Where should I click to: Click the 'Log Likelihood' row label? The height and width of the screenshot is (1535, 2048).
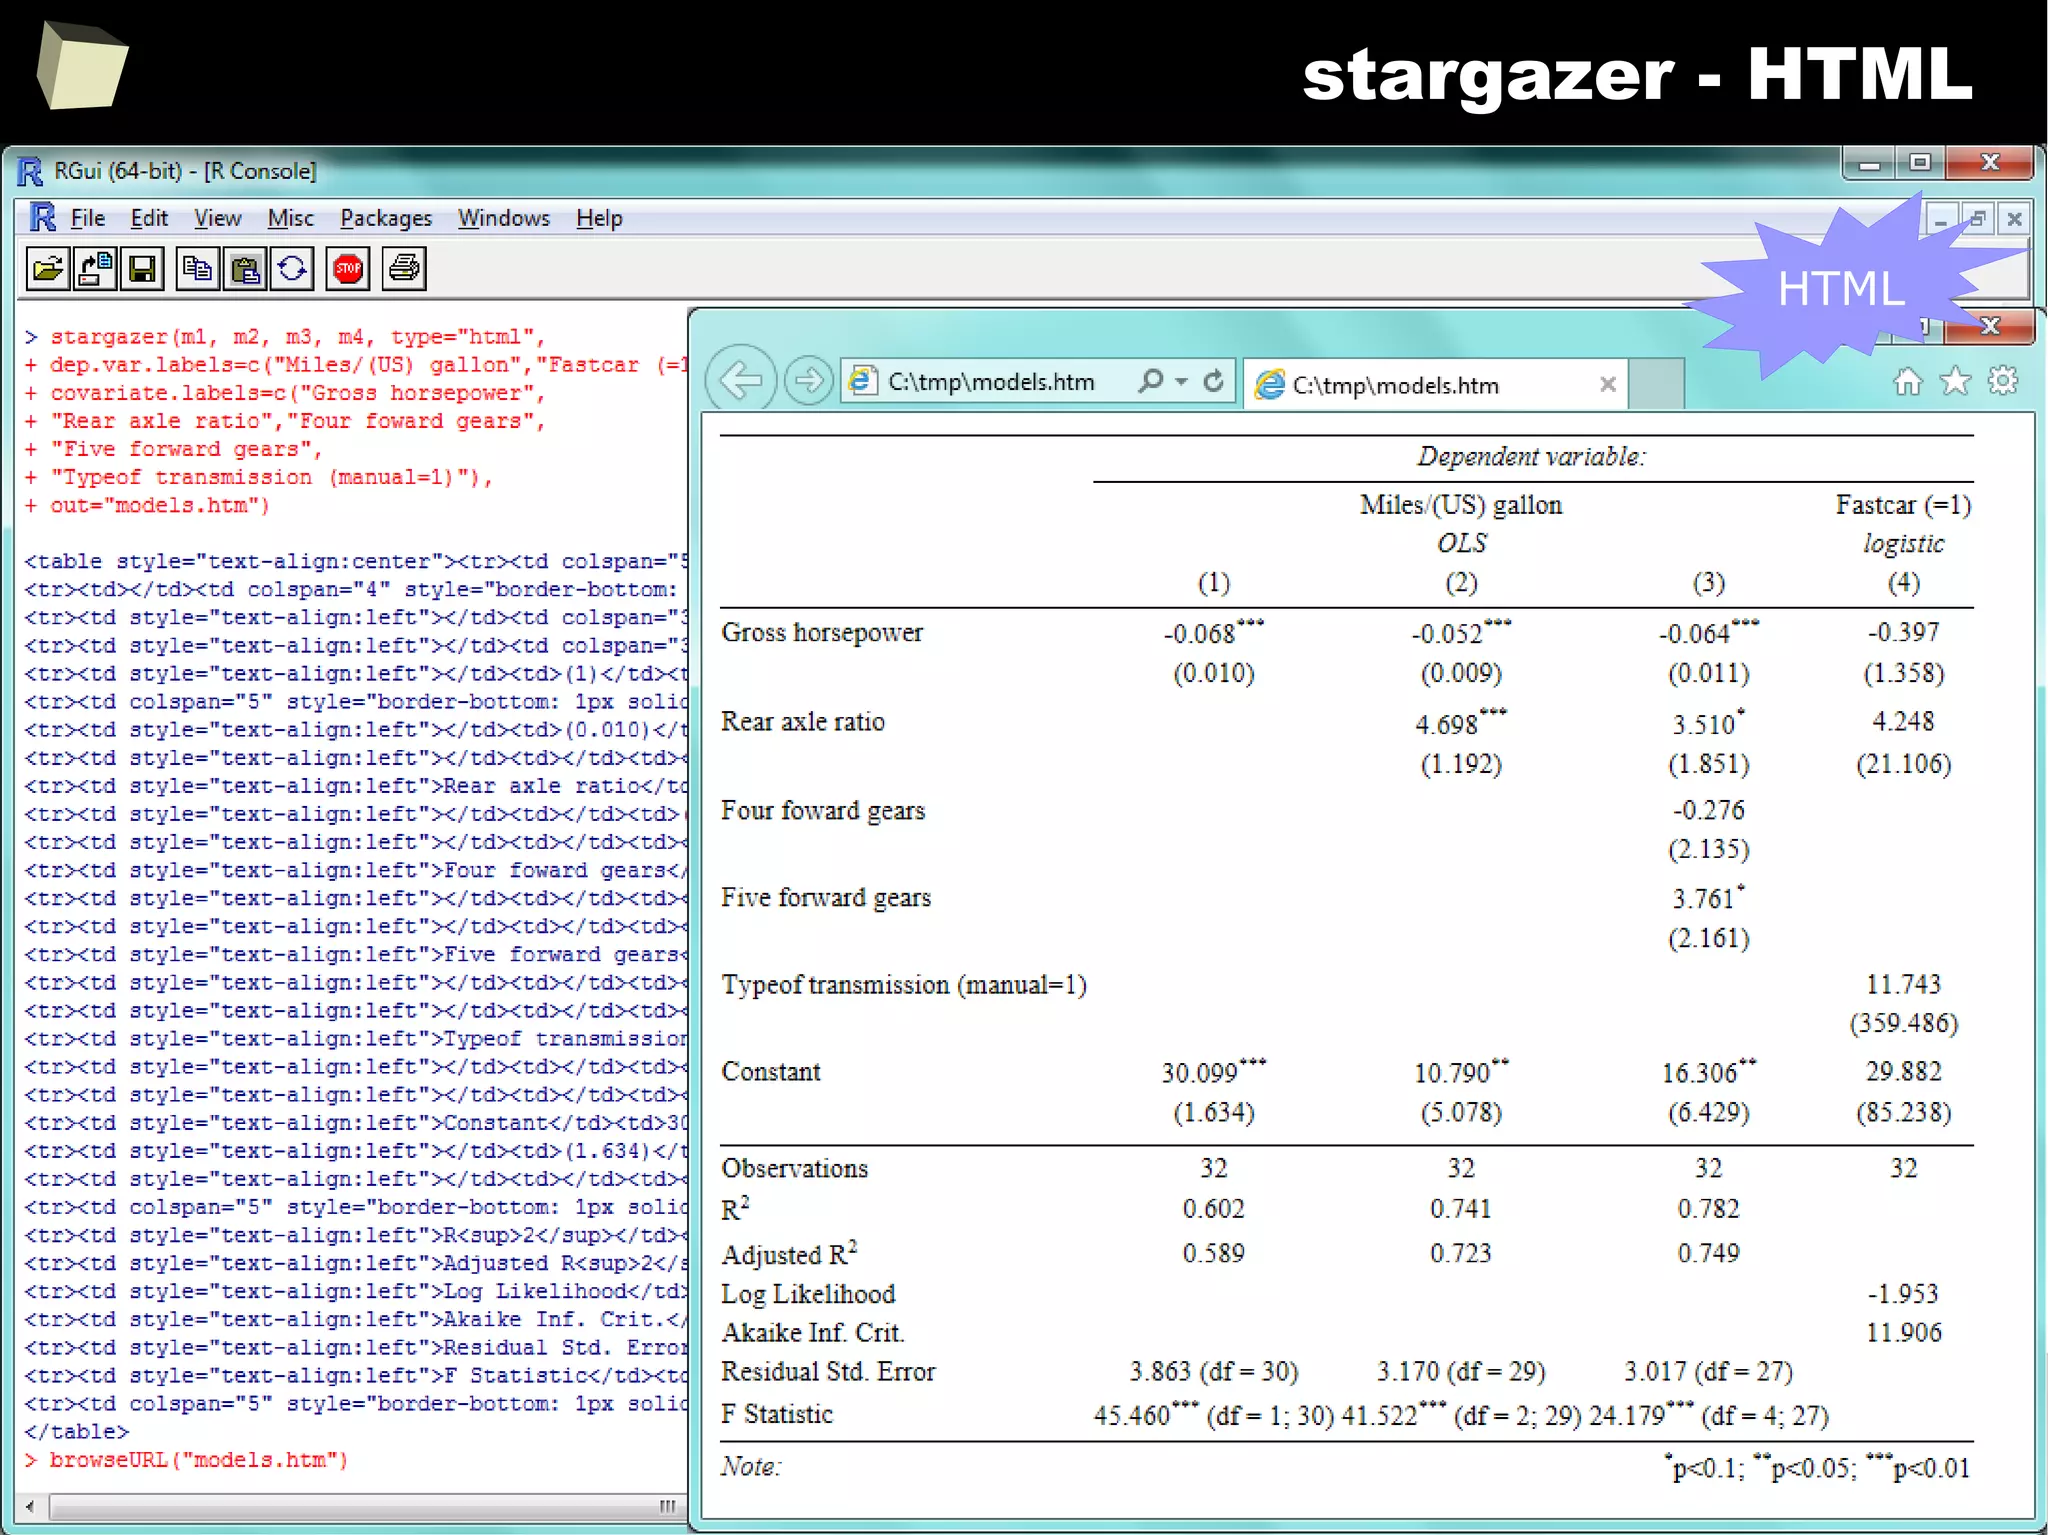click(x=808, y=1294)
